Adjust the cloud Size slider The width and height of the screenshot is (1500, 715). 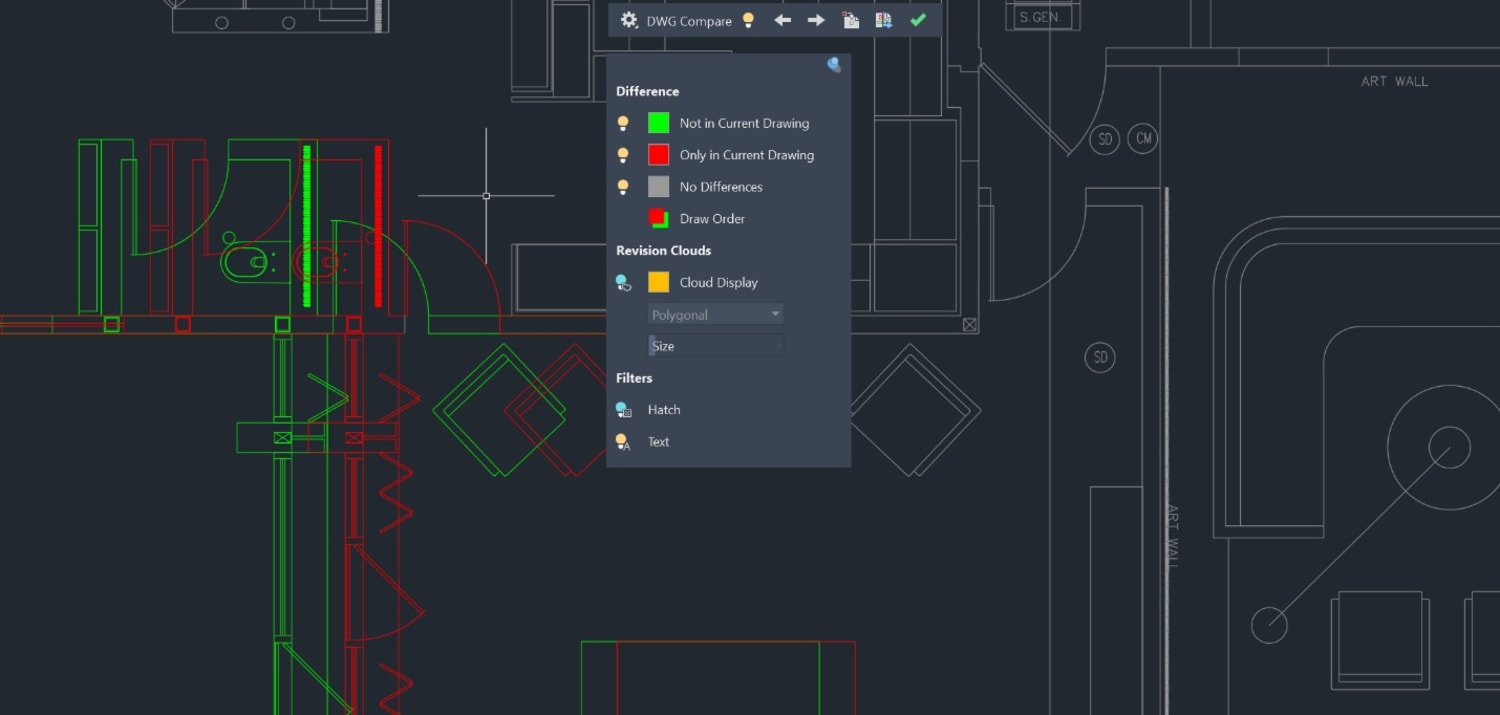pos(716,346)
